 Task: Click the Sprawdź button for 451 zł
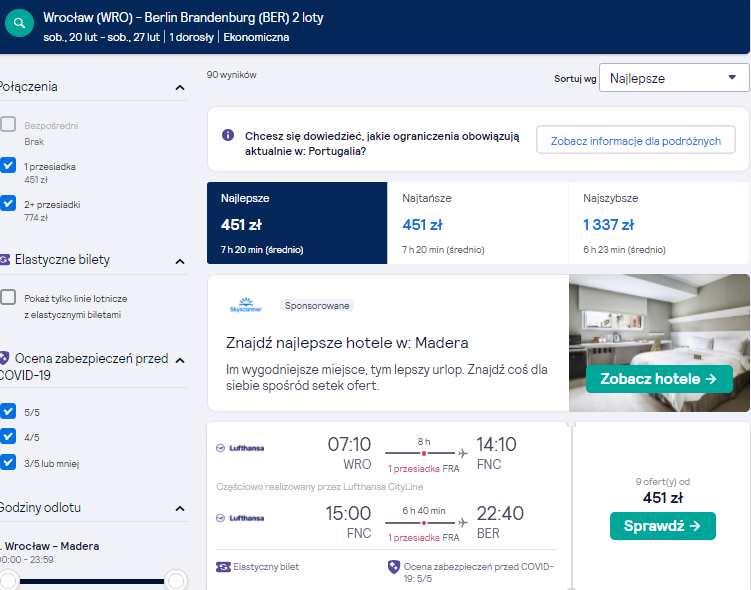click(x=662, y=526)
